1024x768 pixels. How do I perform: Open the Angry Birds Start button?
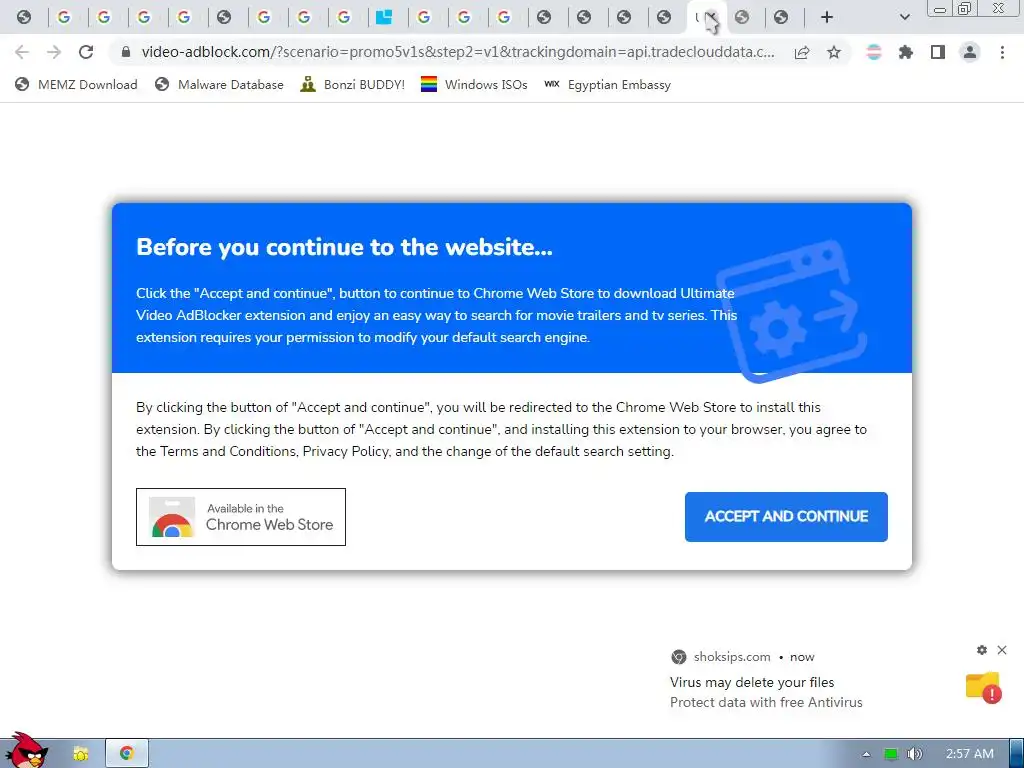[x=26, y=751]
